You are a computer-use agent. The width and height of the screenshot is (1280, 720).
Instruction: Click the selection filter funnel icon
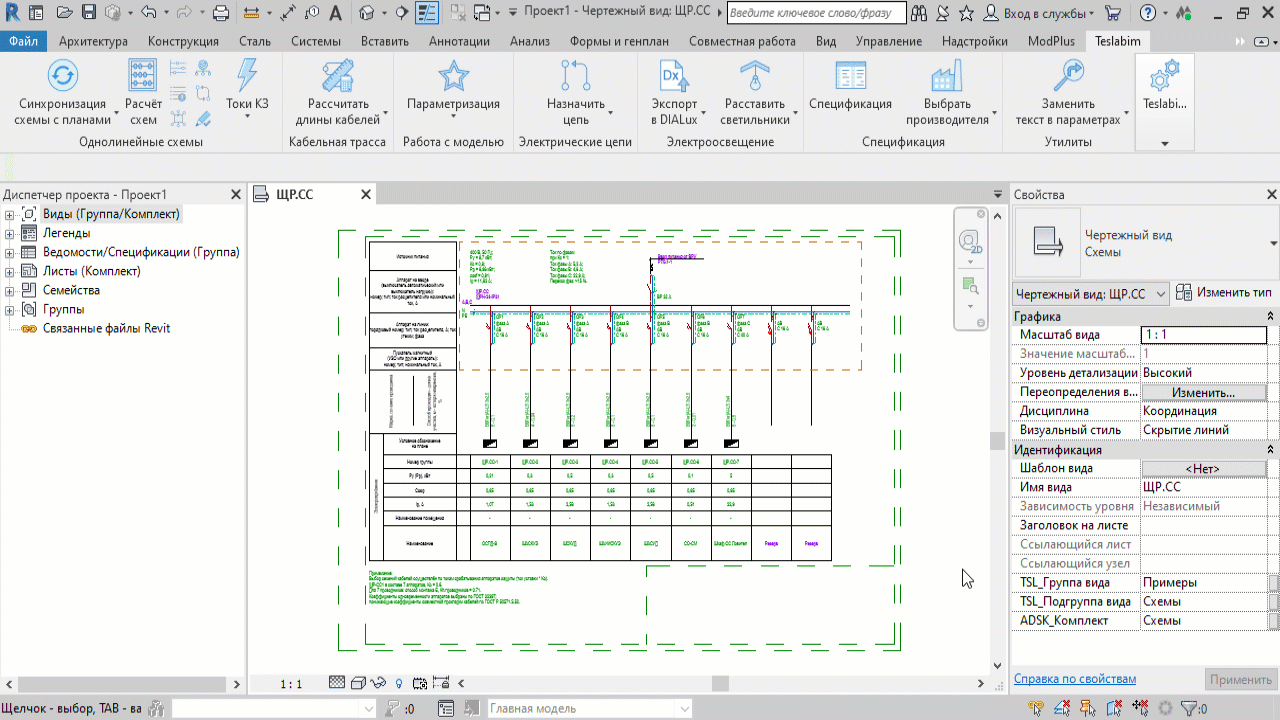[x=1190, y=709]
